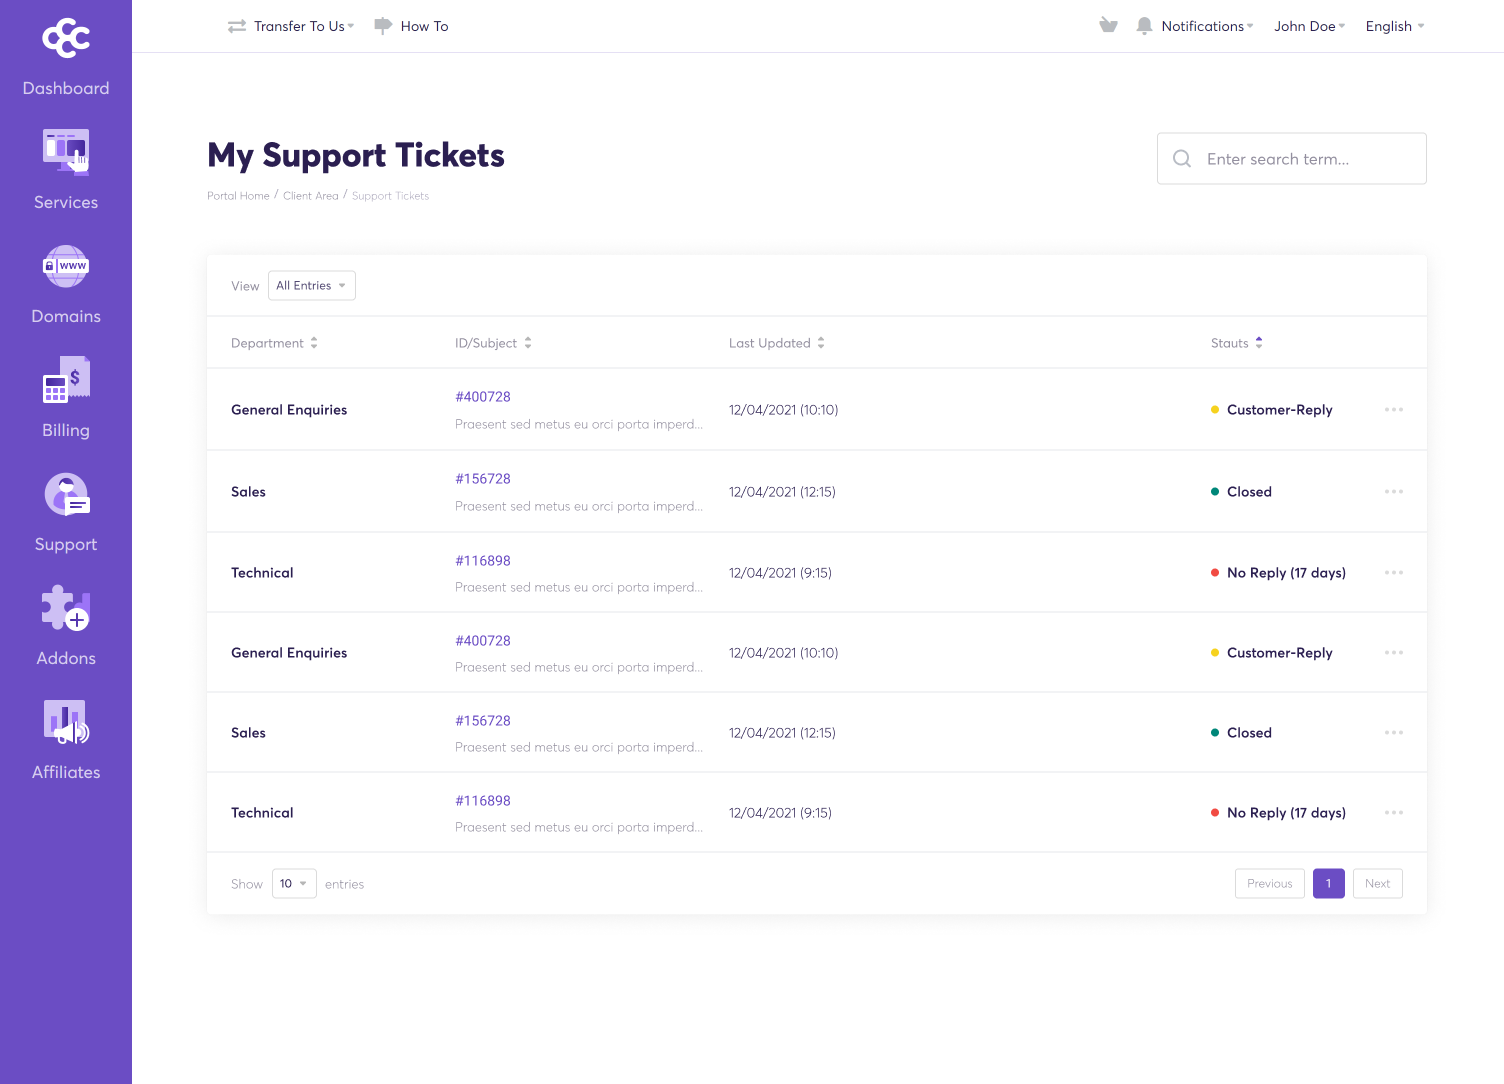Expand the All Entries view dropdown
Screen dimensions: 1504x1084
[311, 286]
